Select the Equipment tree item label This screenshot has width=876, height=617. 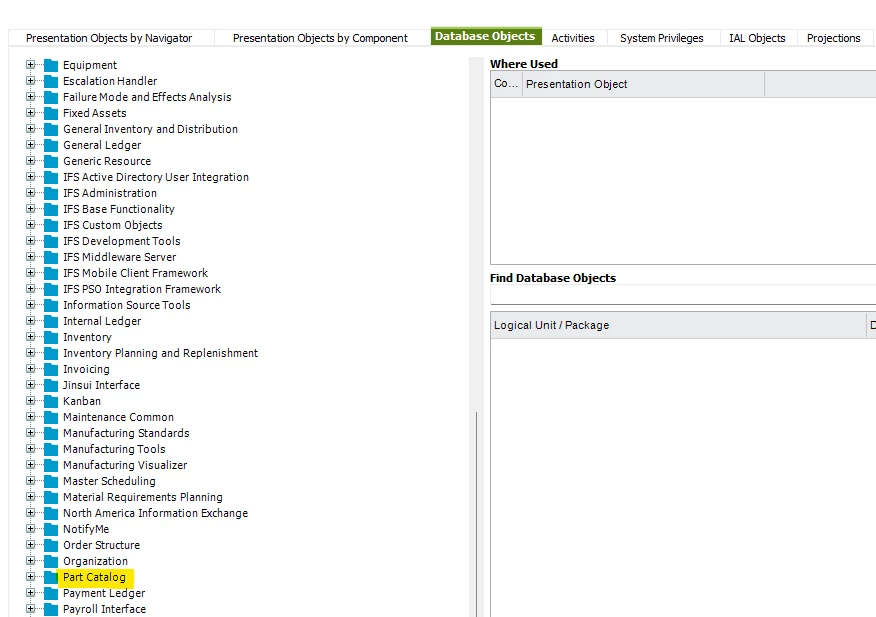tap(90, 65)
